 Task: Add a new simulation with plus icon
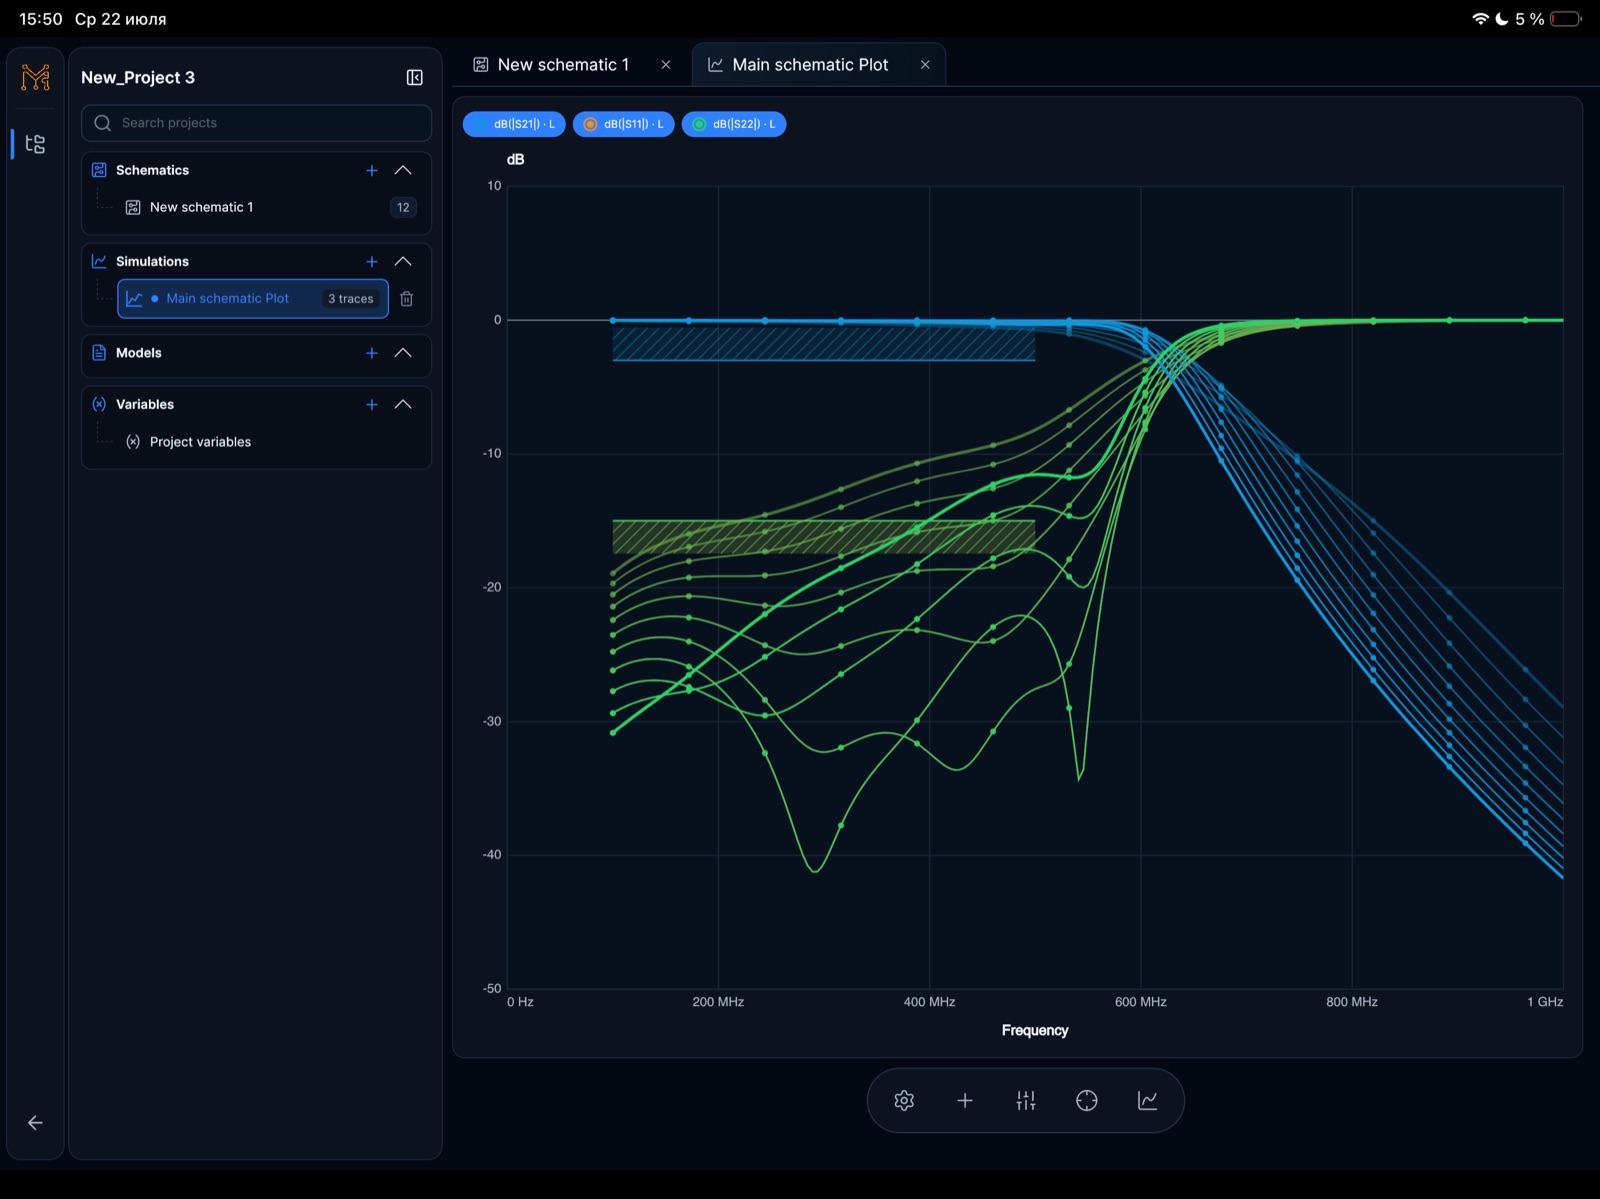[372, 262]
